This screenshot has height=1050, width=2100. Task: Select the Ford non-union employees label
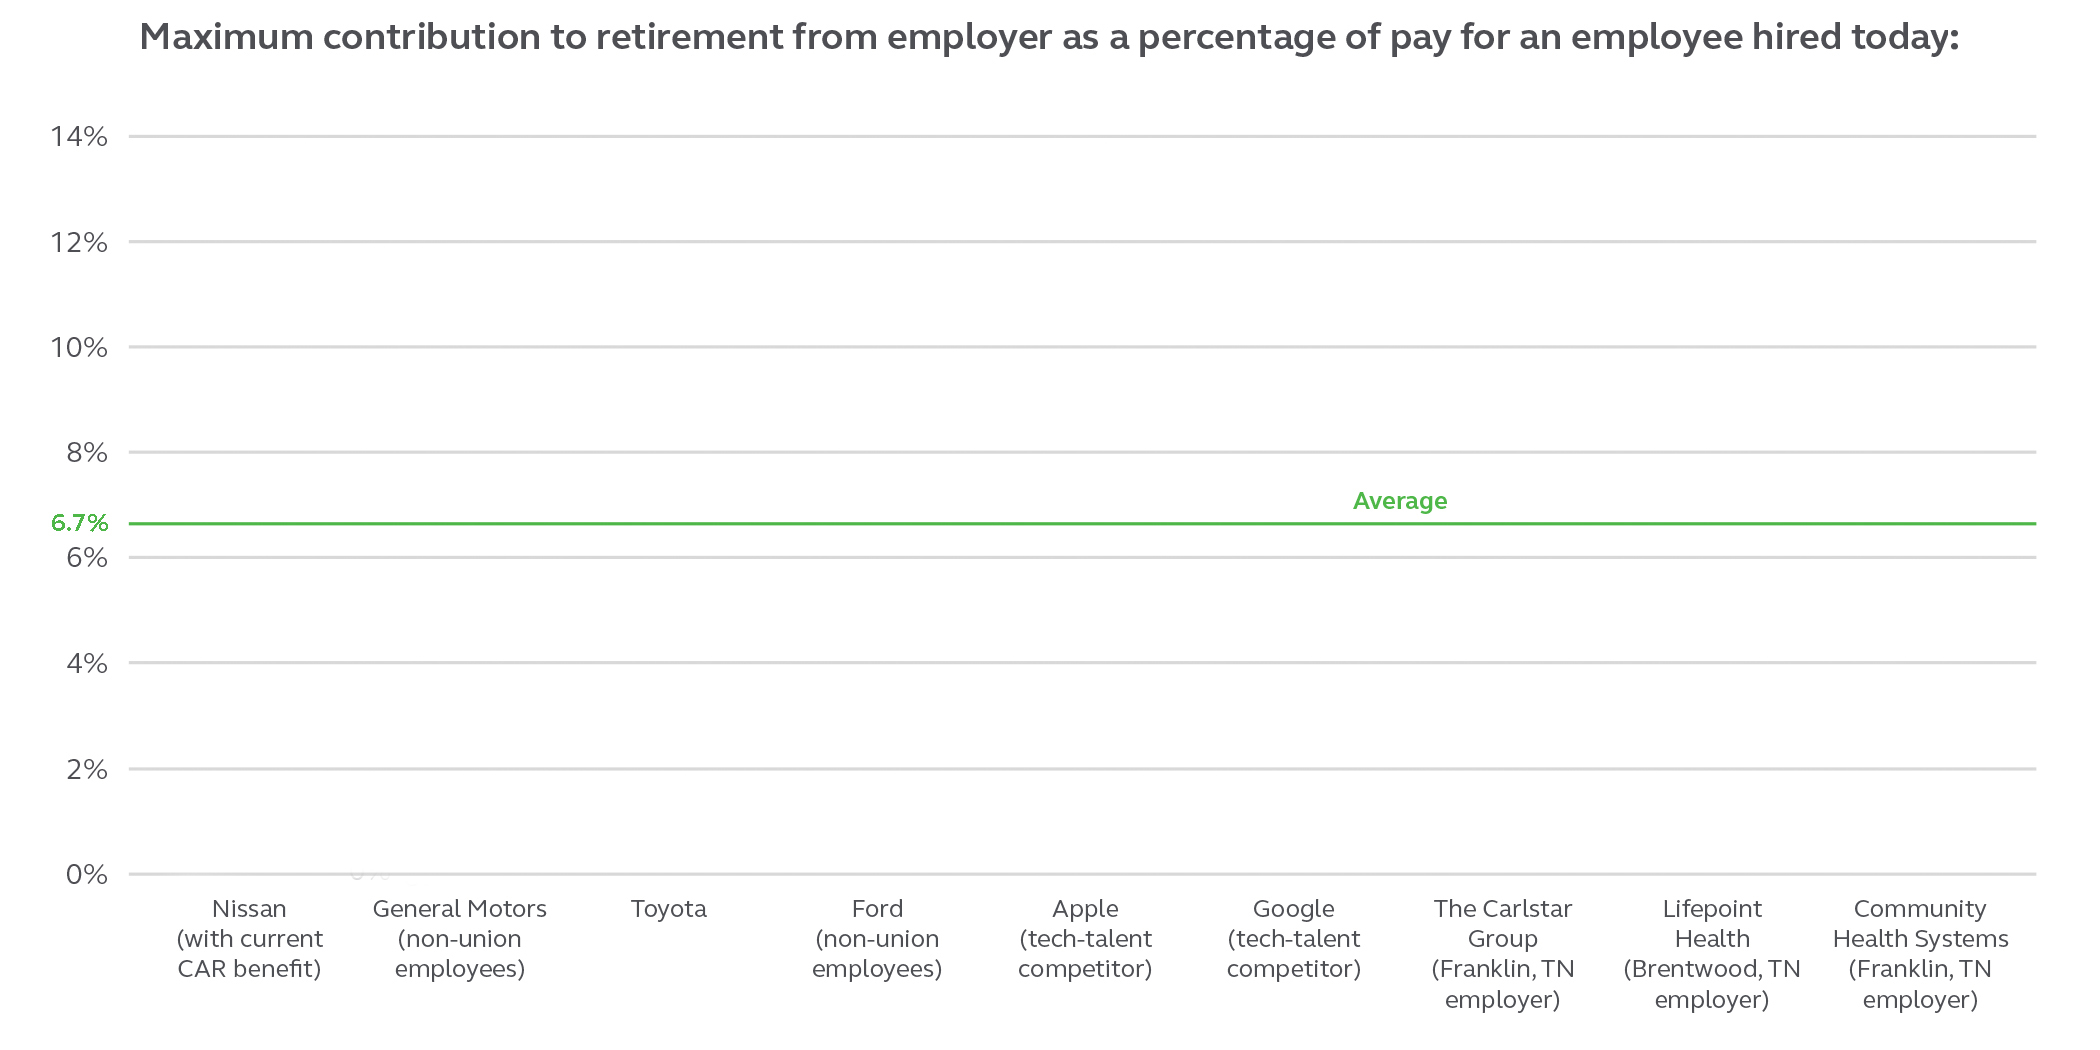point(877,938)
